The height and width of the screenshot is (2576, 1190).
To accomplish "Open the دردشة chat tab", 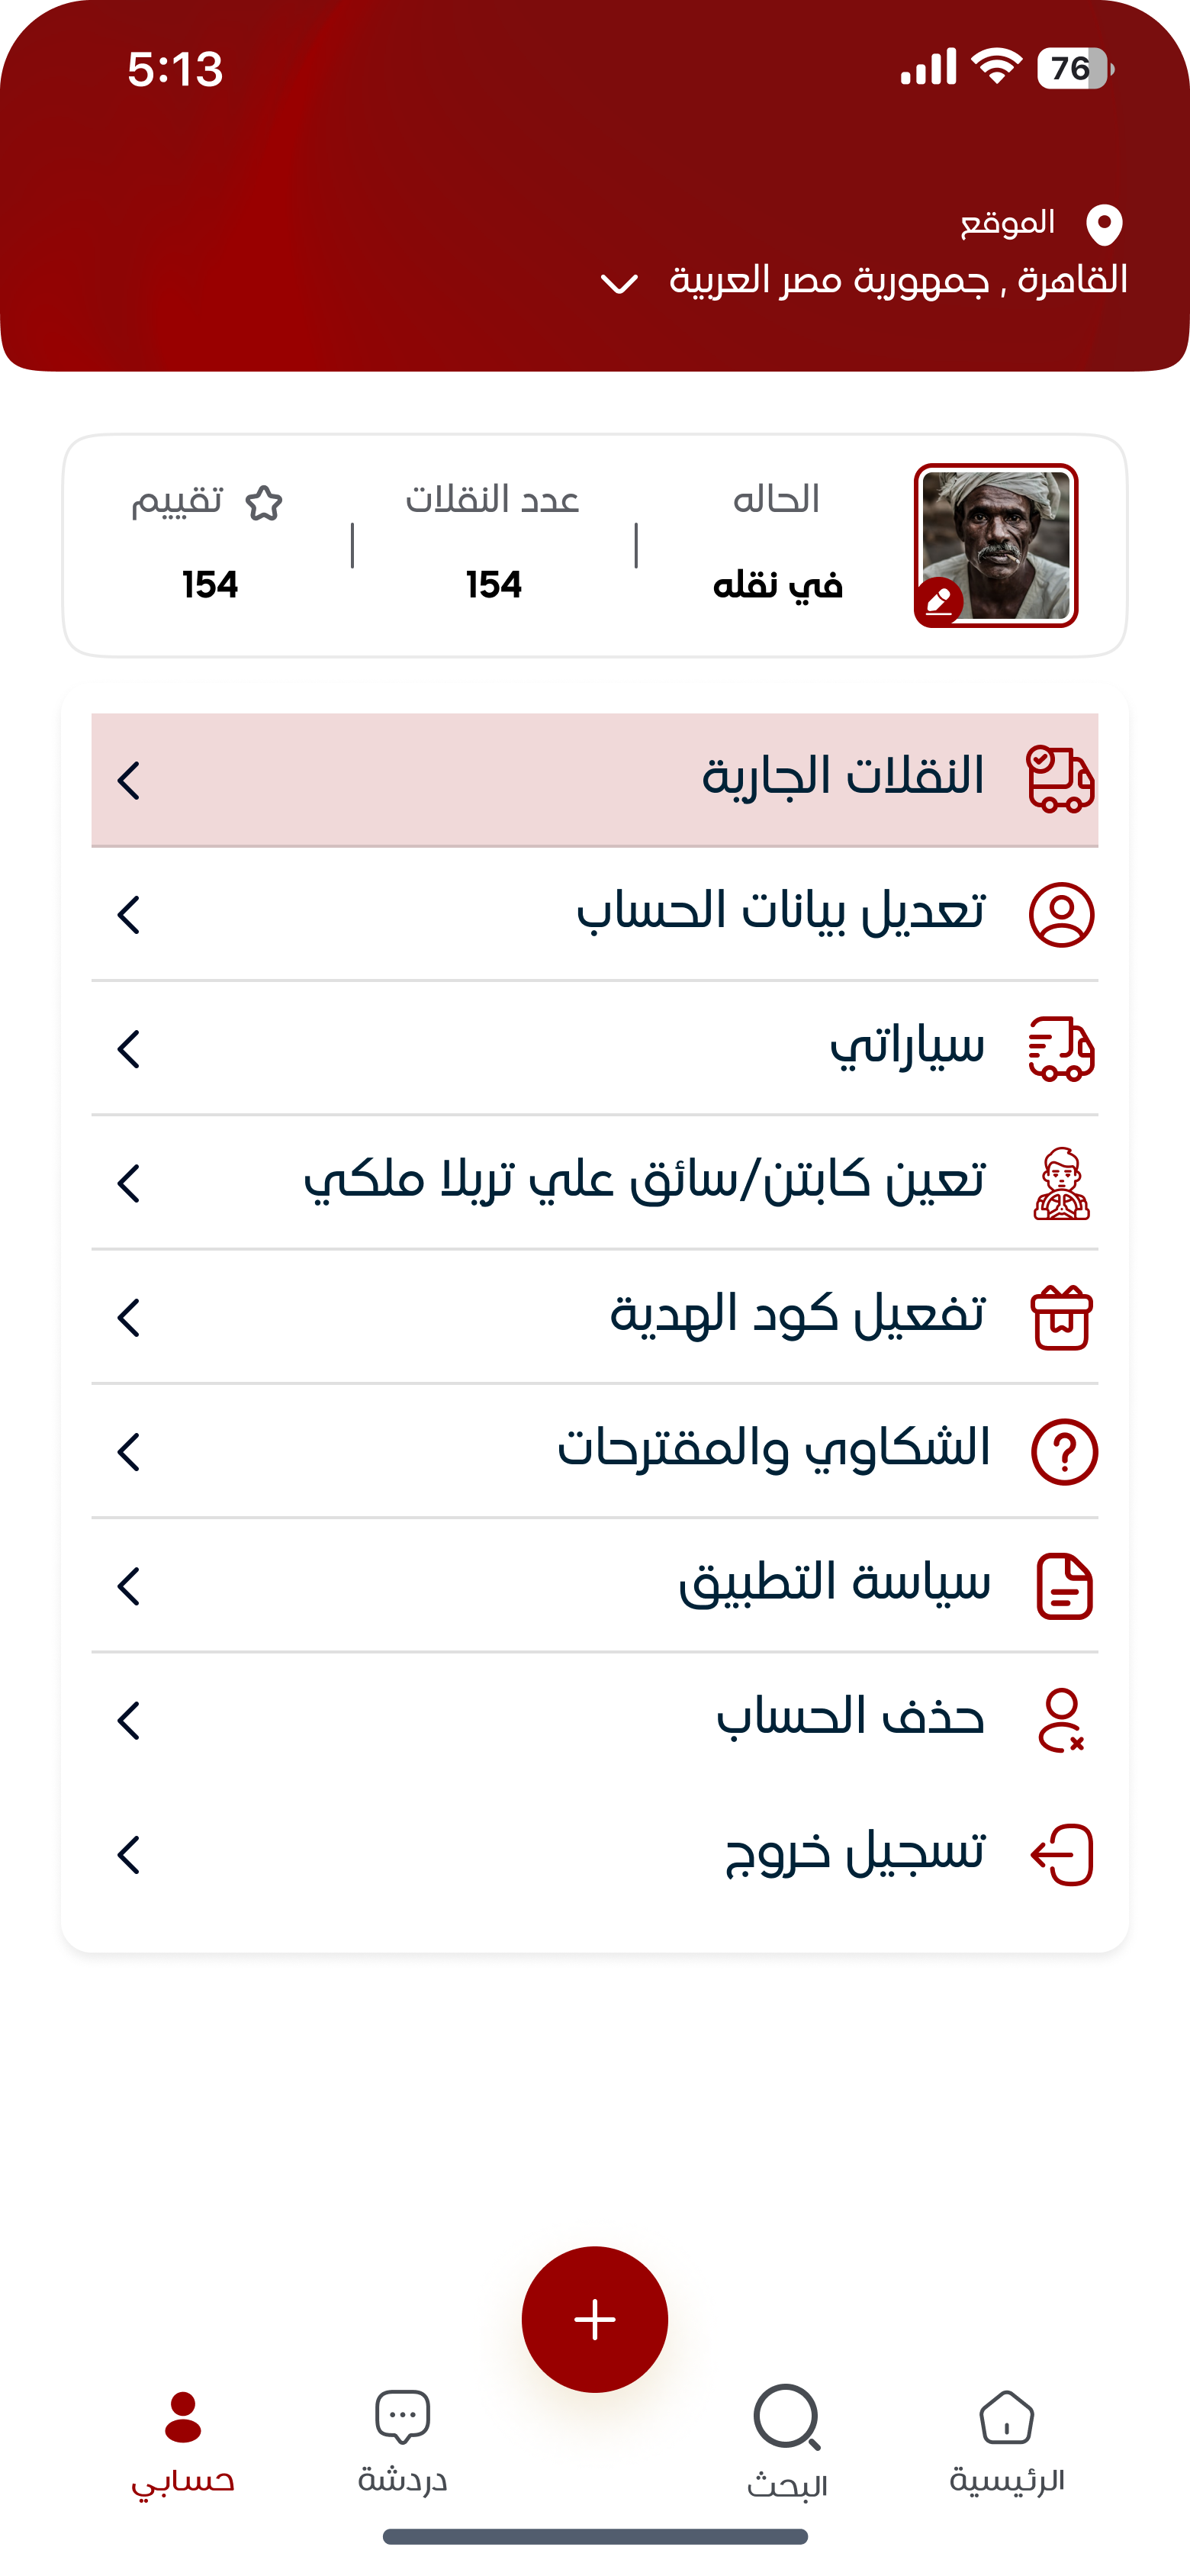I will tap(402, 2440).
